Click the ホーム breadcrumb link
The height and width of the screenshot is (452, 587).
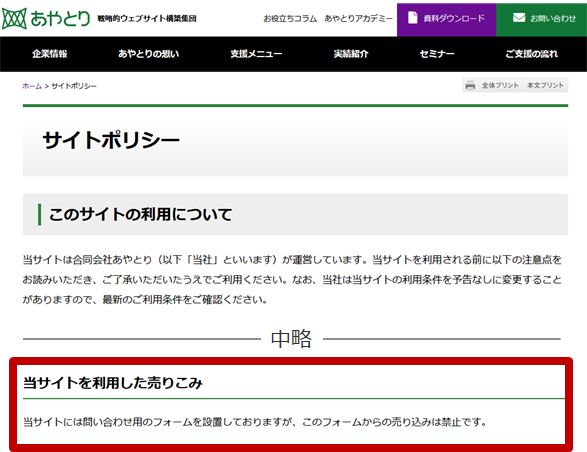32,86
